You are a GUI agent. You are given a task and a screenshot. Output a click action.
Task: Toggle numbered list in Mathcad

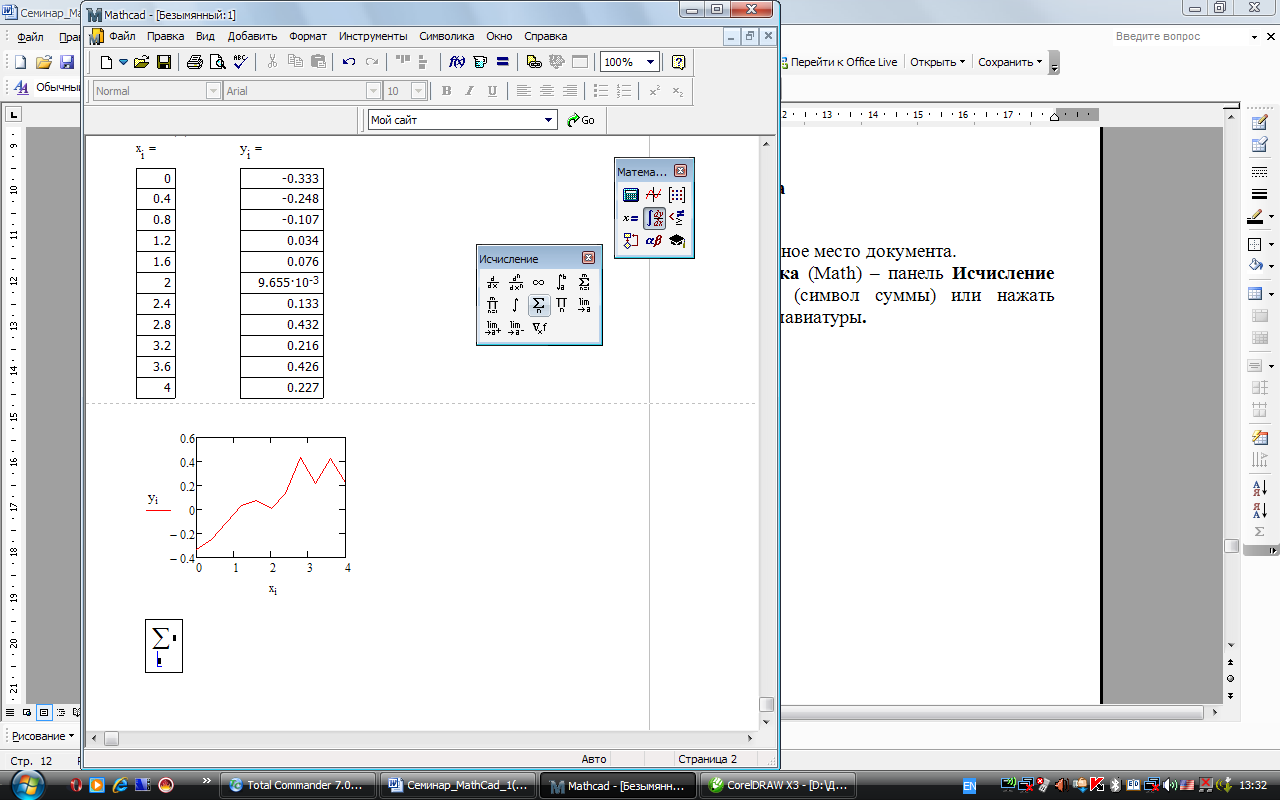pyautogui.click(x=624, y=91)
